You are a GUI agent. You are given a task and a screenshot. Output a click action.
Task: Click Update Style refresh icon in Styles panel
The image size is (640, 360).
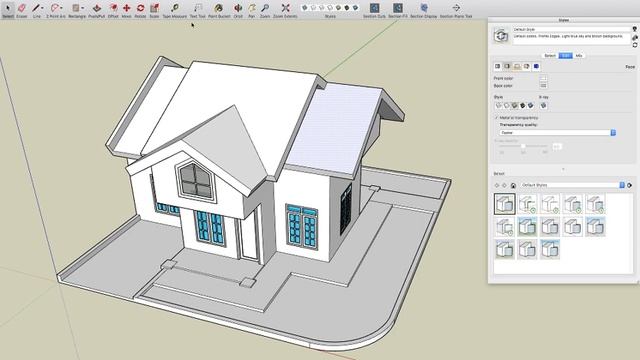click(x=635, y=44)
